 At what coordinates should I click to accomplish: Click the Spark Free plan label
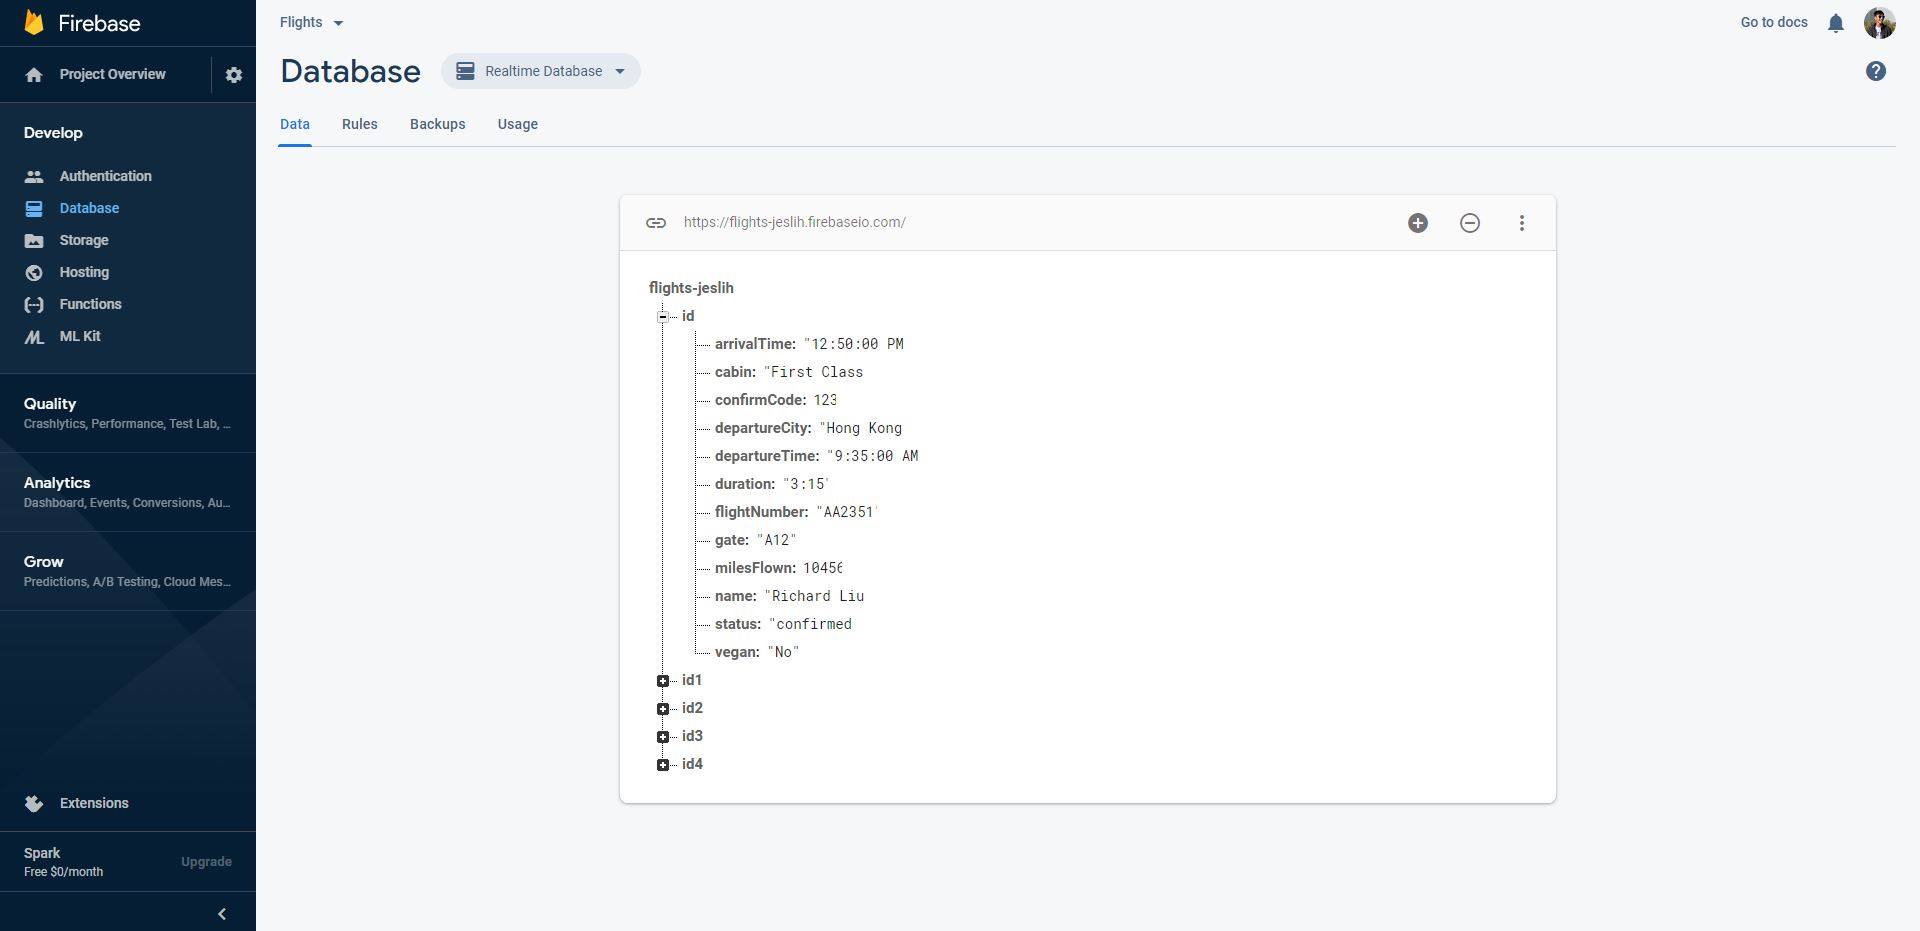(x=63, y=862)
